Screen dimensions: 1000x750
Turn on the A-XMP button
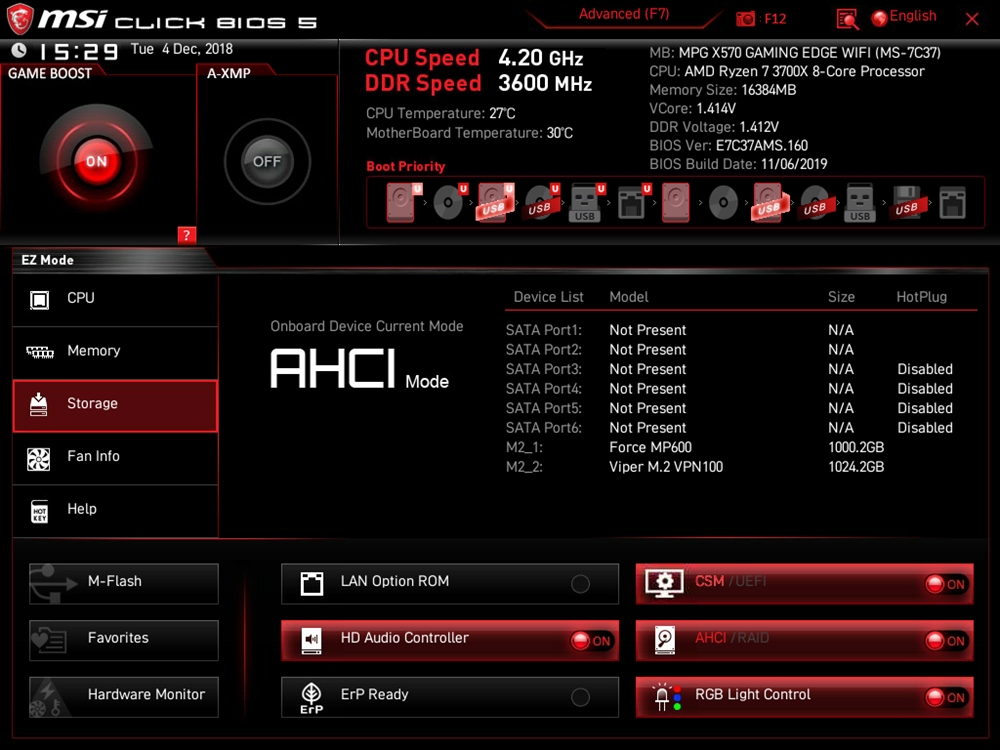(267, 161)
